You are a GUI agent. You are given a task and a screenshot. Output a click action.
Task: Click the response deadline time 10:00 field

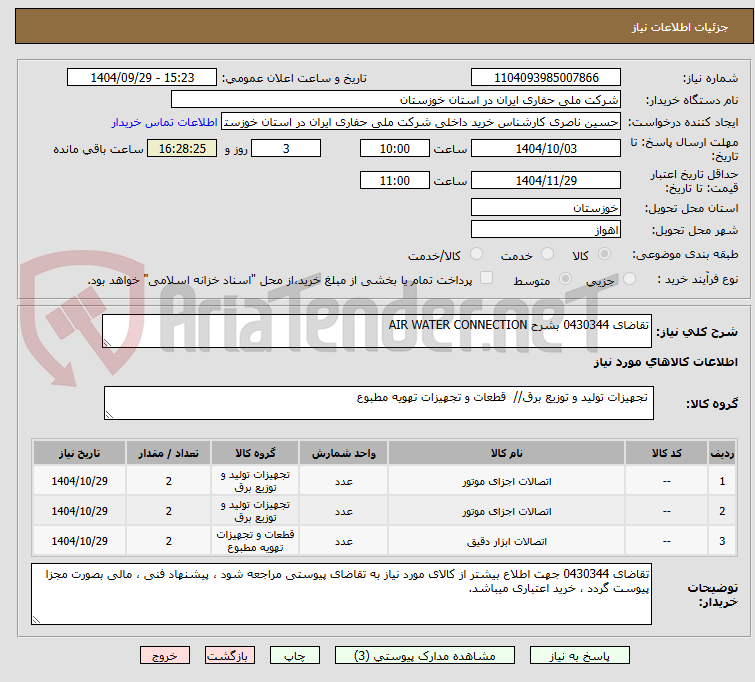tap(394, 148)
